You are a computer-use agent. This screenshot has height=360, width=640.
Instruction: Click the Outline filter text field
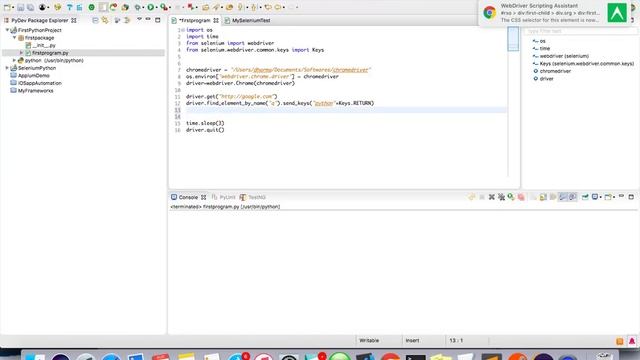click(580, 31)
